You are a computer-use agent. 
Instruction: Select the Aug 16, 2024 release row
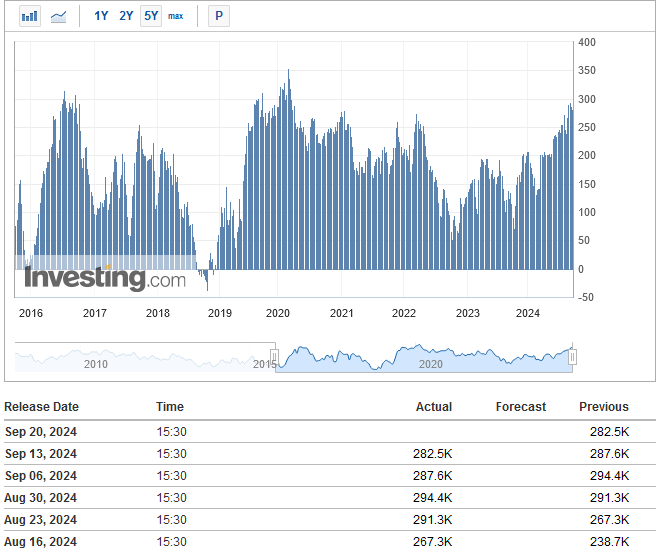(x=330, y=541)
